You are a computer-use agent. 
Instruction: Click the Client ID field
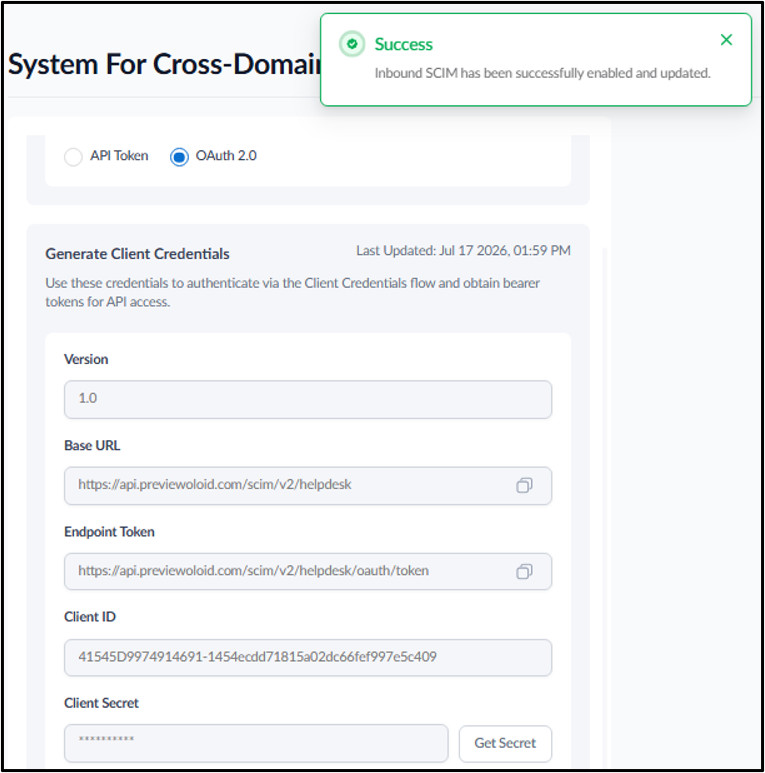[x=308, y=658]
